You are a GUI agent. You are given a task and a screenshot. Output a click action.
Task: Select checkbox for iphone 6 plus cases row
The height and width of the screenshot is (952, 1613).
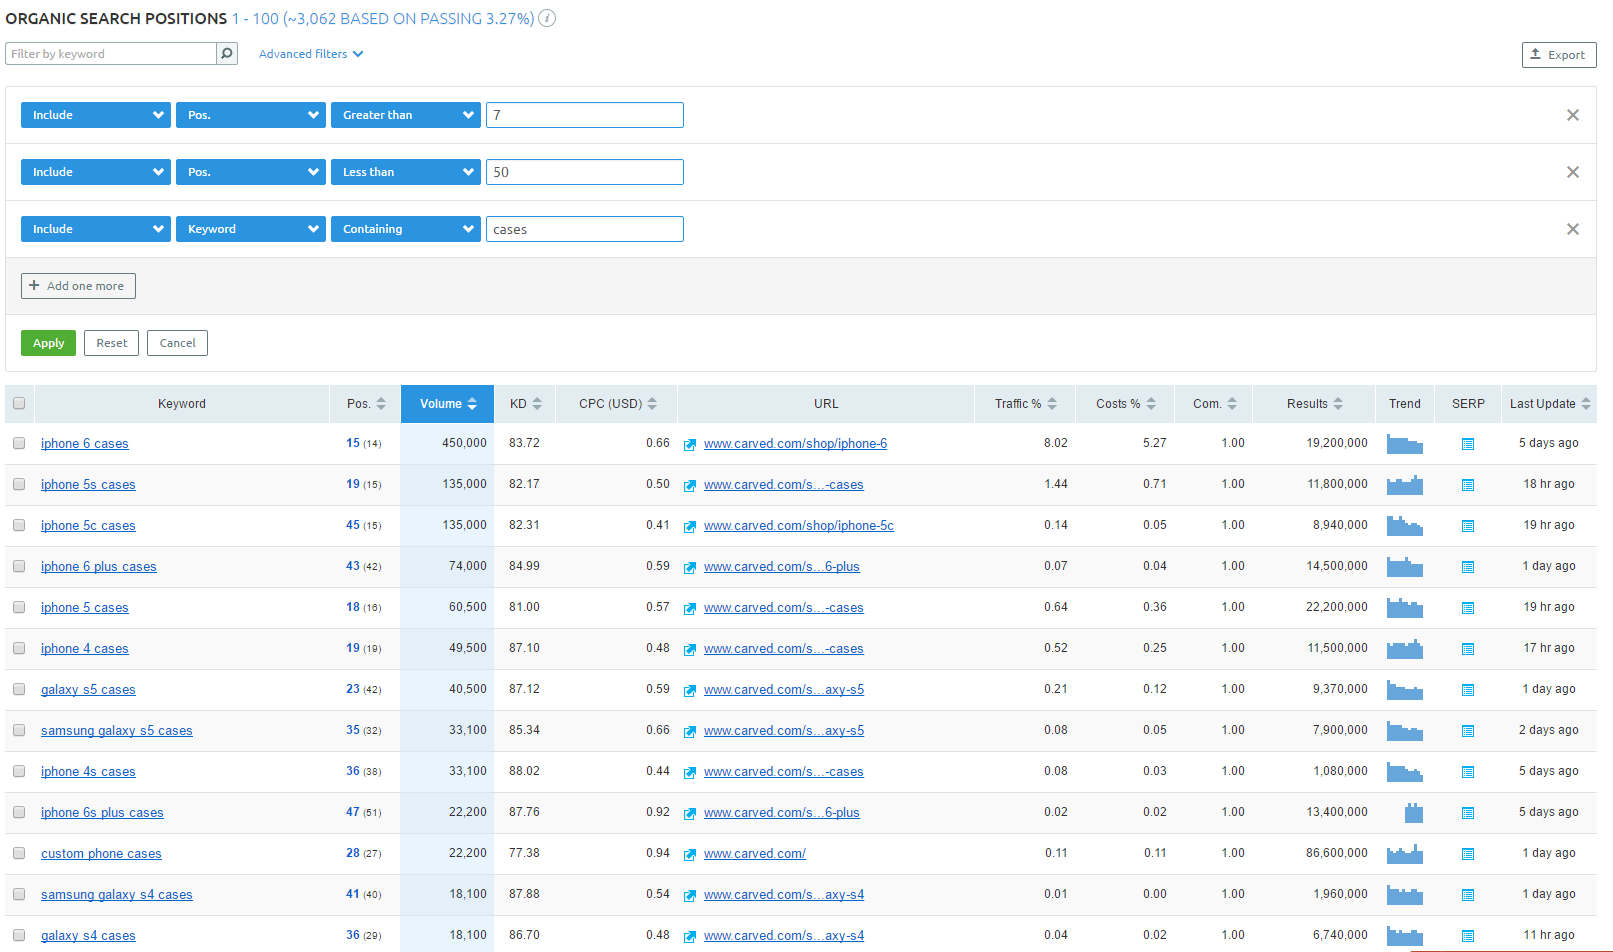tap(19, 567)
